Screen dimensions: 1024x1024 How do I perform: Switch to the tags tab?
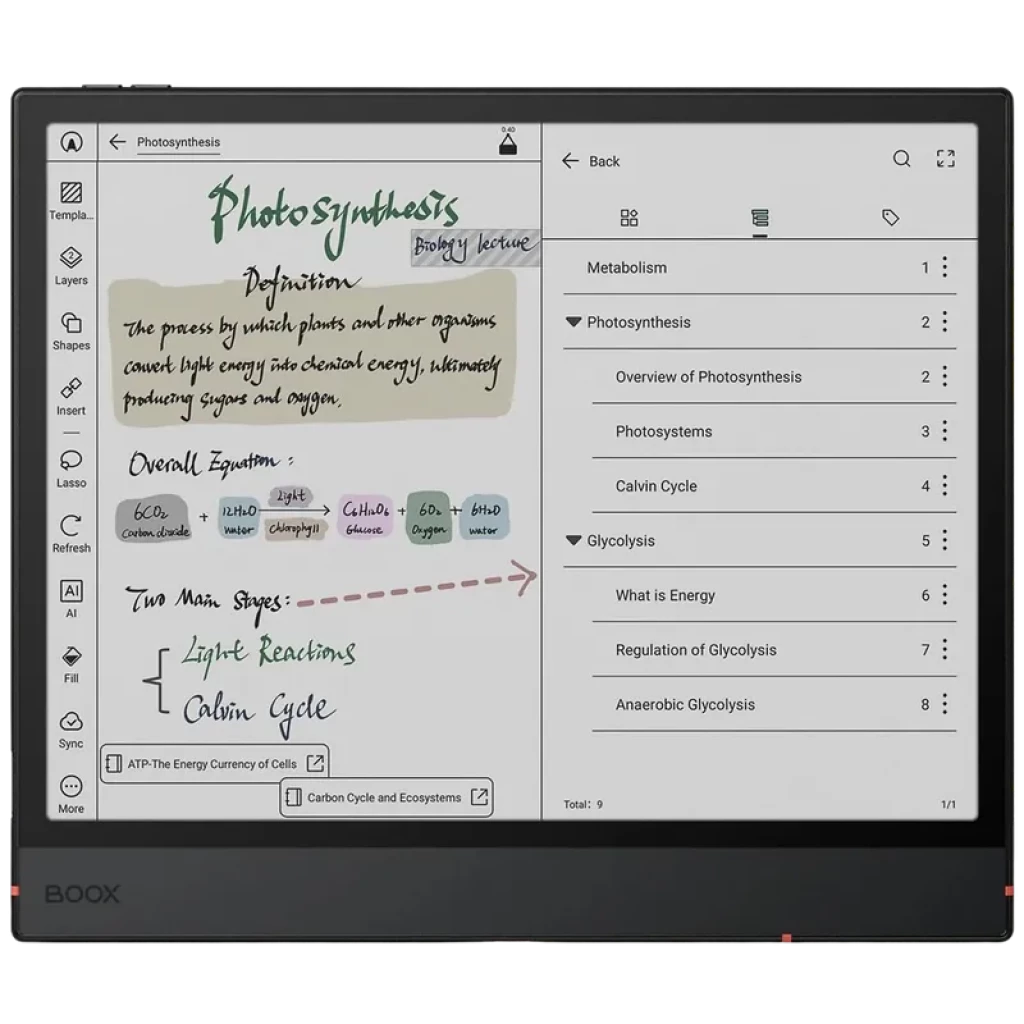click(x=890, y=217)
